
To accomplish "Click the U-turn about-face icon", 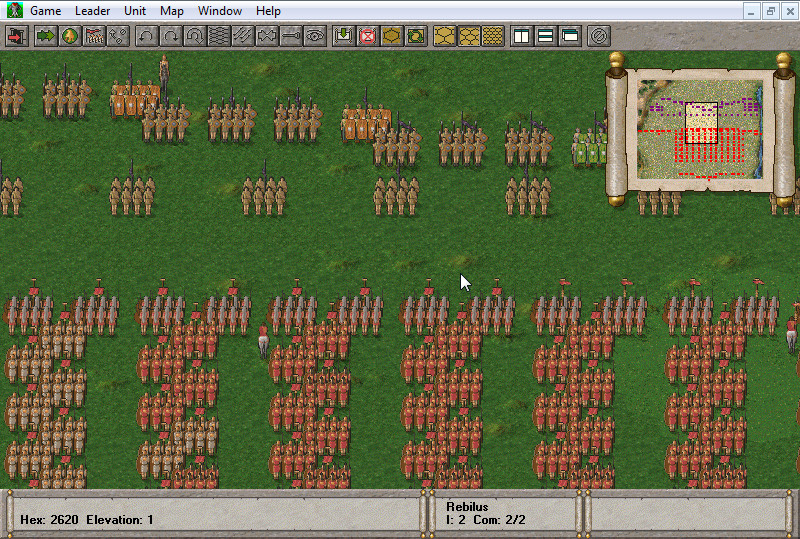I will click(x=195, y=36).
